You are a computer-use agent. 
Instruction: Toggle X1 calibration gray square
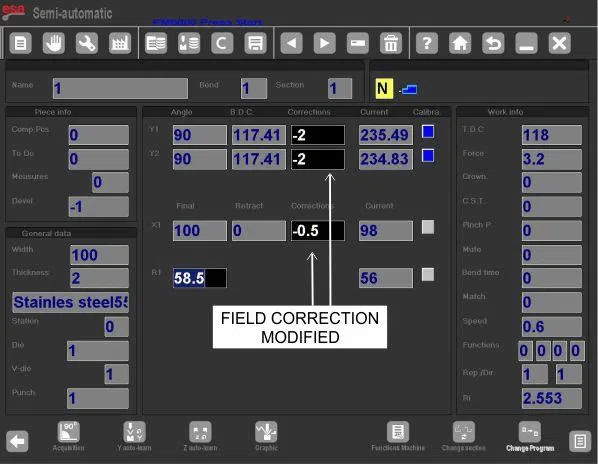pyautogui.click(x=428, y=227)
